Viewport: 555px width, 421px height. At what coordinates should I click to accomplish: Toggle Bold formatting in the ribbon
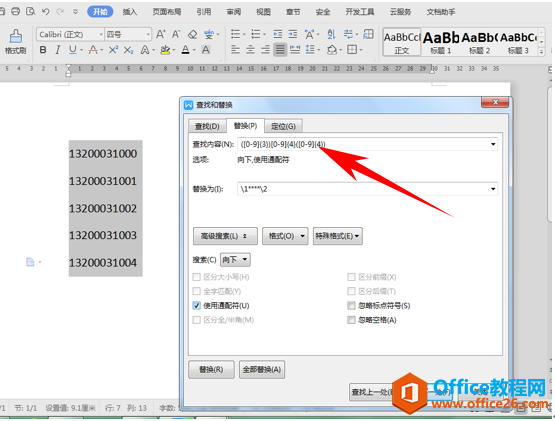point(43,50)
